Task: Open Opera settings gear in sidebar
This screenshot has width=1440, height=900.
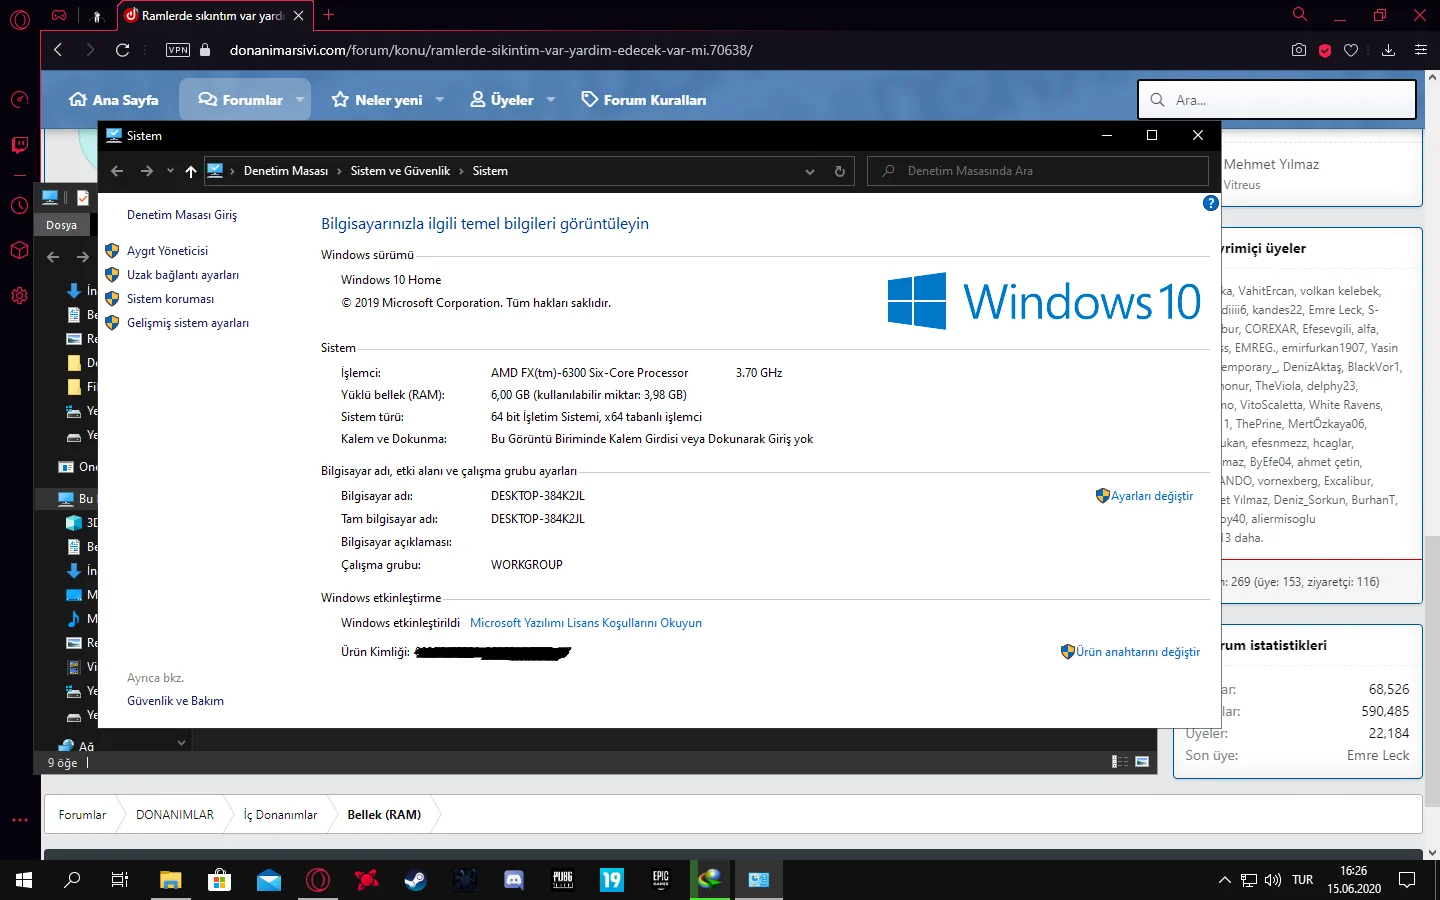Action: click(19, 295)
